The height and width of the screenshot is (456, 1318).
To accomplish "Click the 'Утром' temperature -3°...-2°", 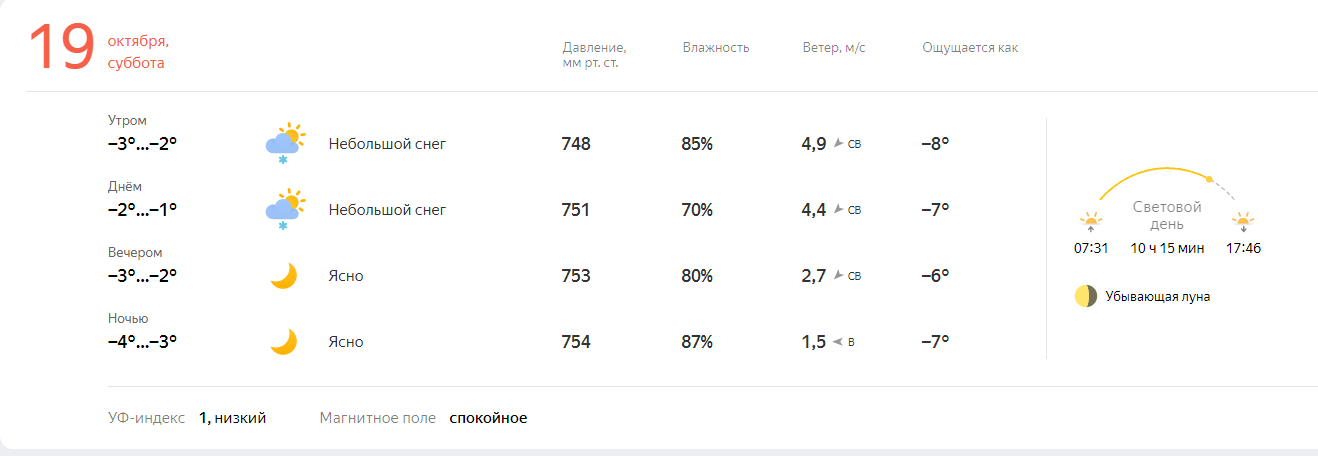I will 142,143.
